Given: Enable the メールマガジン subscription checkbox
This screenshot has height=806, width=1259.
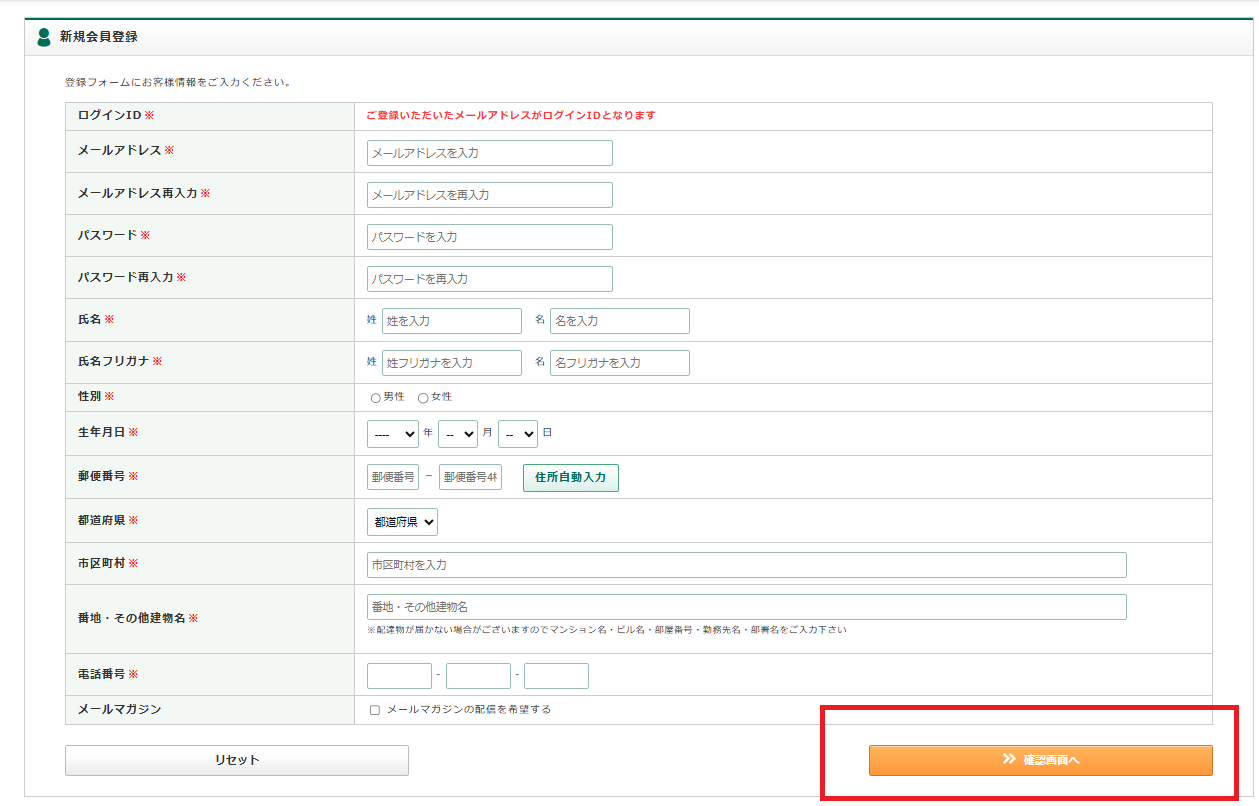Looking at the screenshot, I should (x=375, y=710).
